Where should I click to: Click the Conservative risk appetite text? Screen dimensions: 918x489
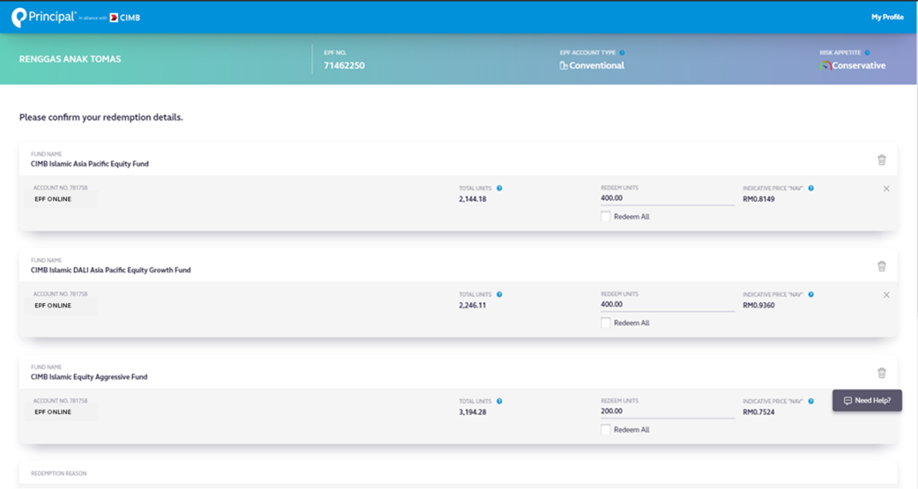tap(859, 66)
